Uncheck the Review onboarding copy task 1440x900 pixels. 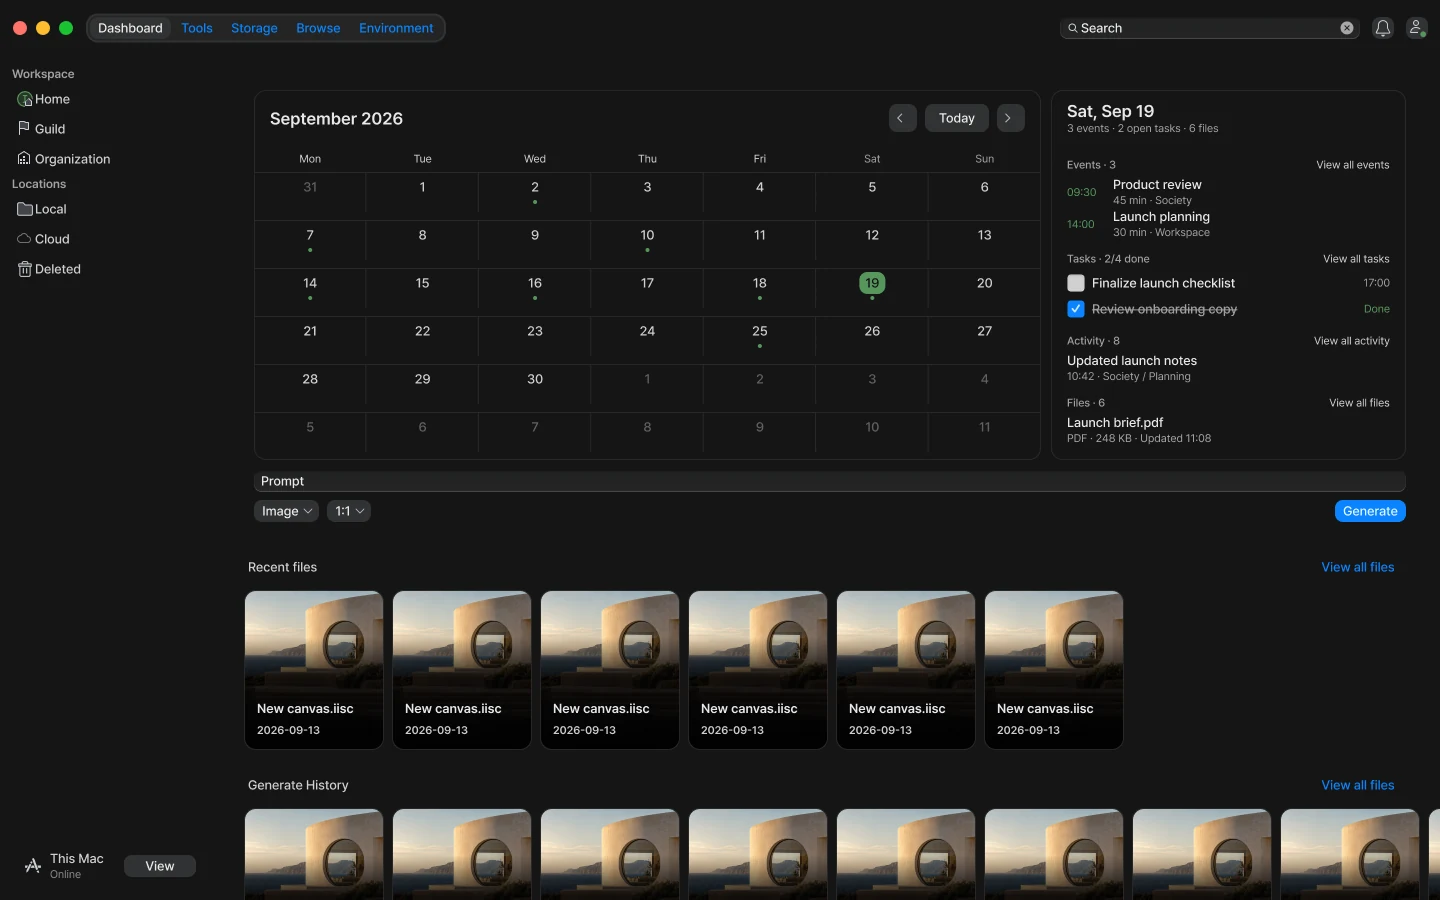(1076, 309)
